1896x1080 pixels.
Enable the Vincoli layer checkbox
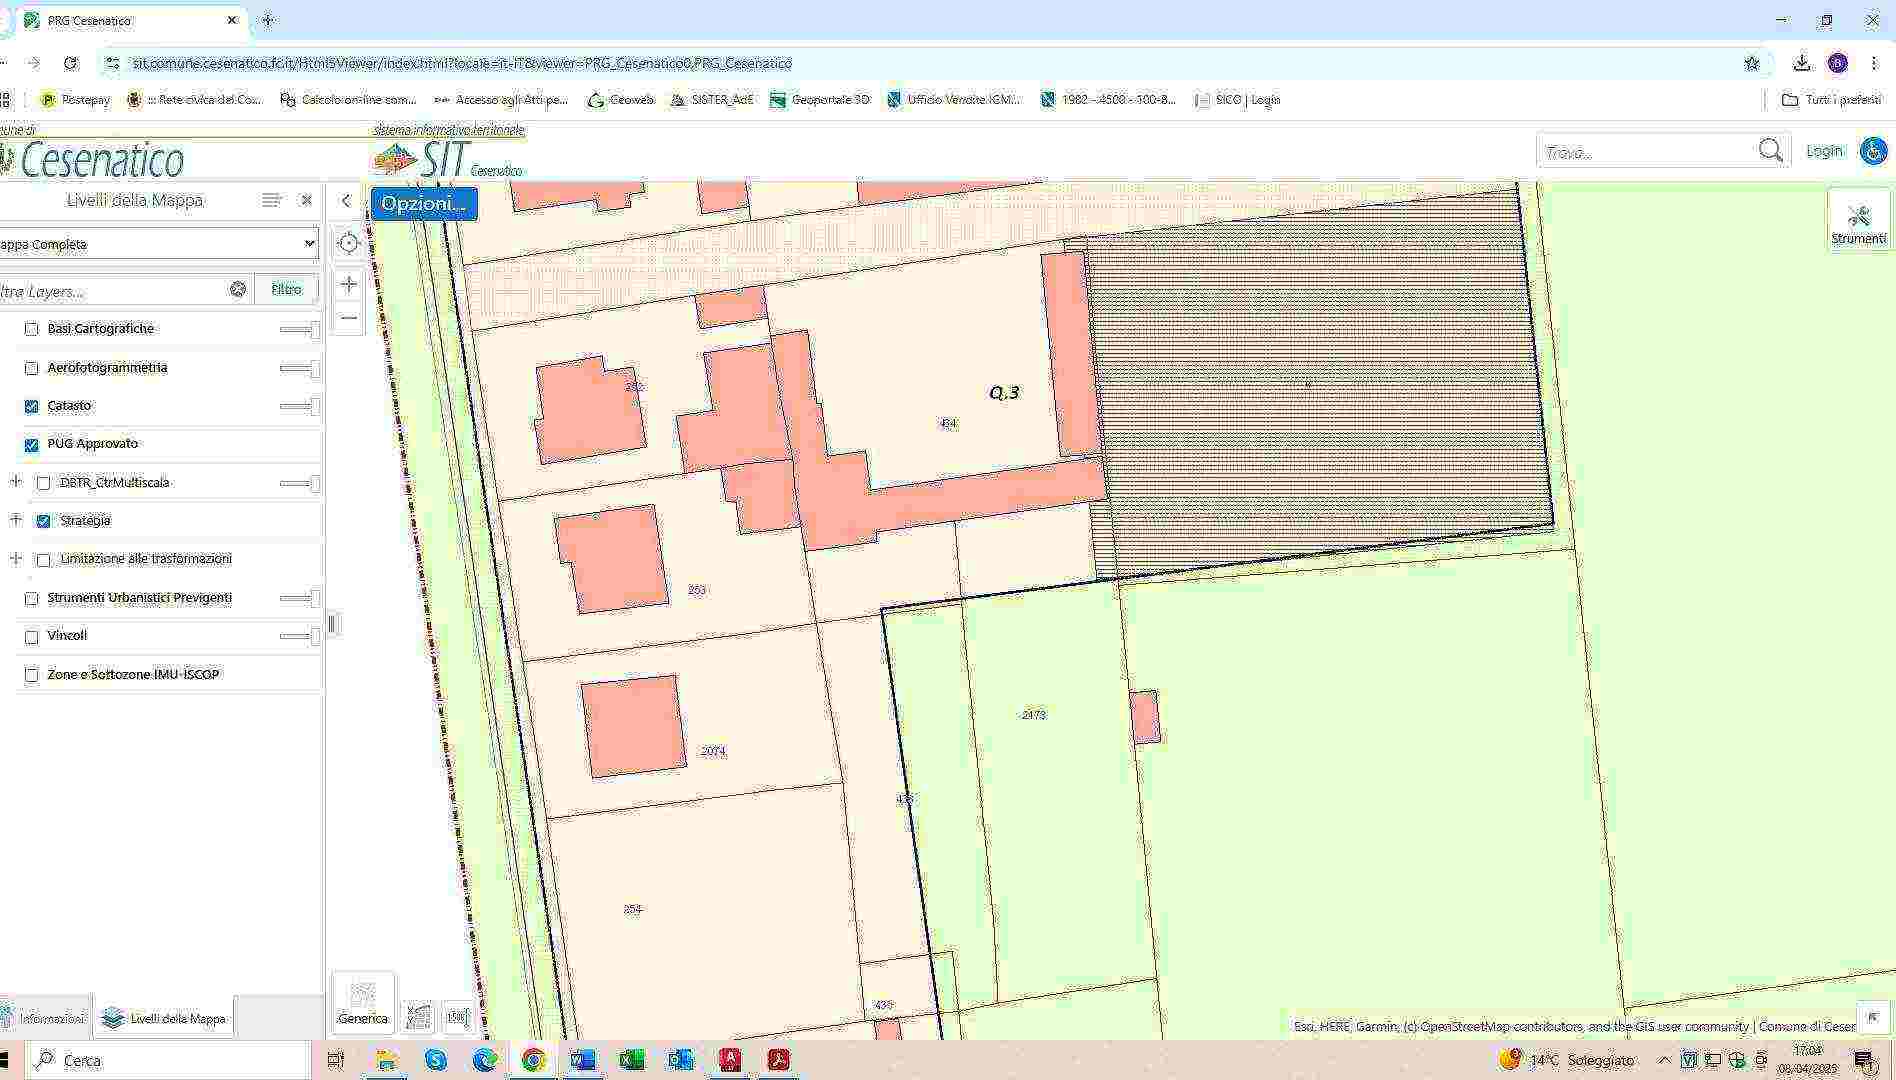click(31, 637)
